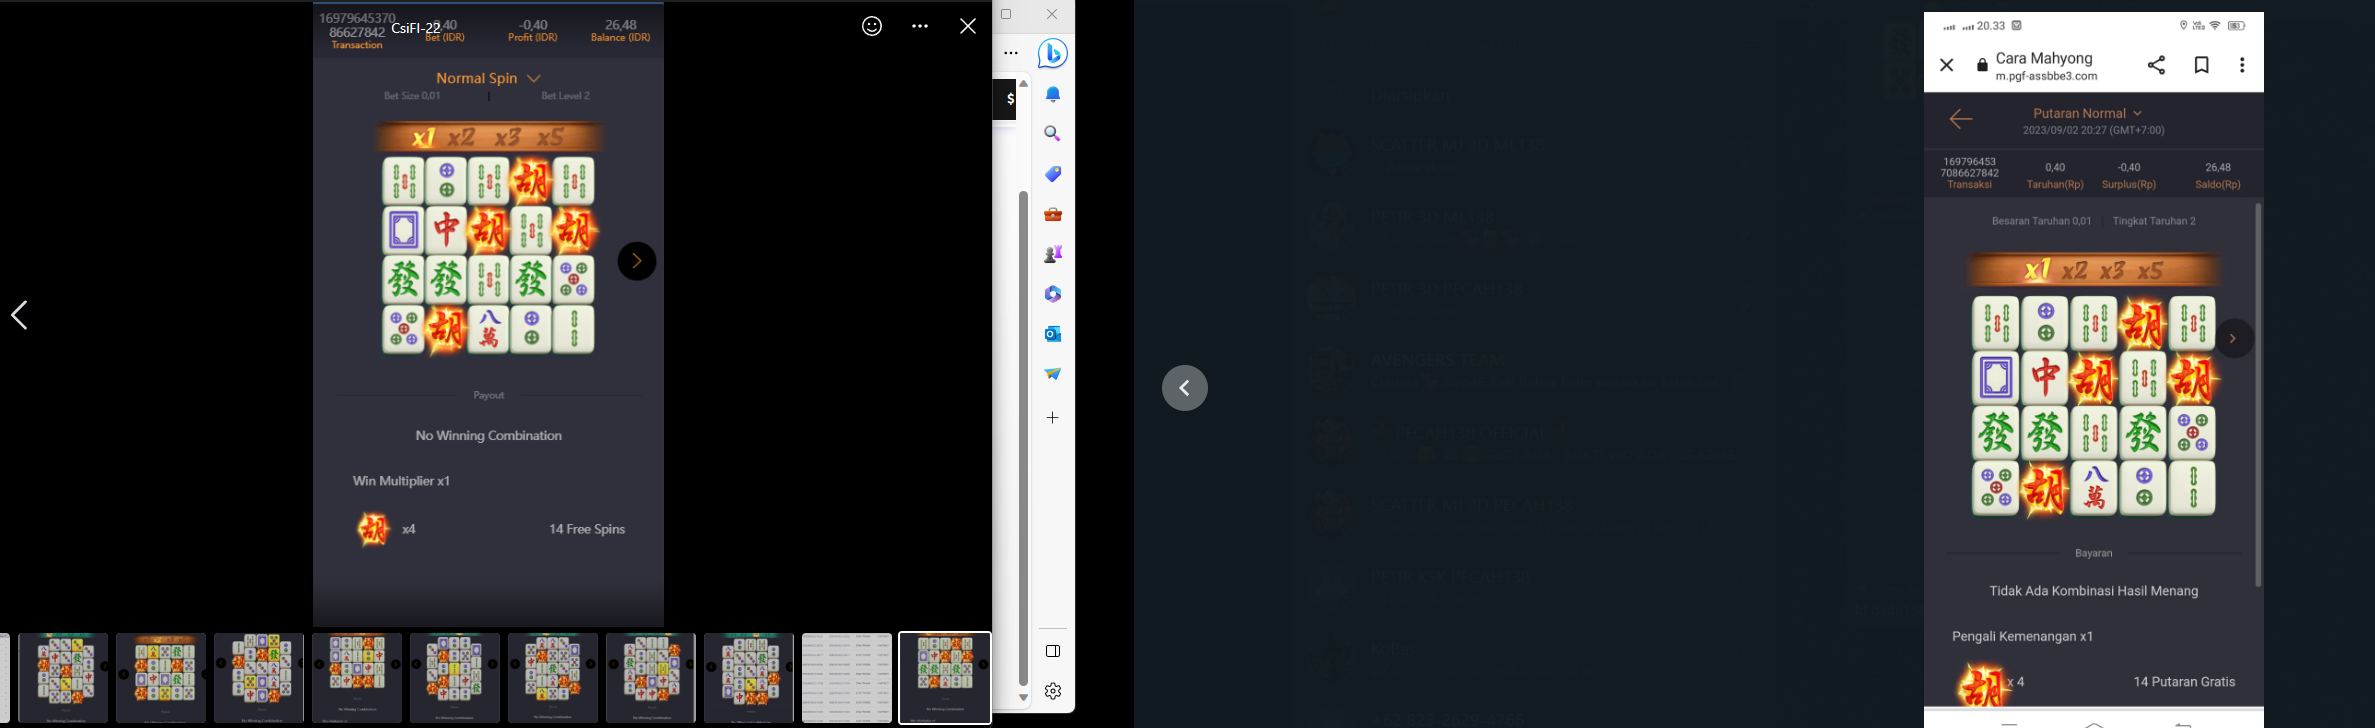Open the Microsoft 365 icon in the Edge sidebar
This screenshot has width=2375, height=728.
pos(1053,294)
